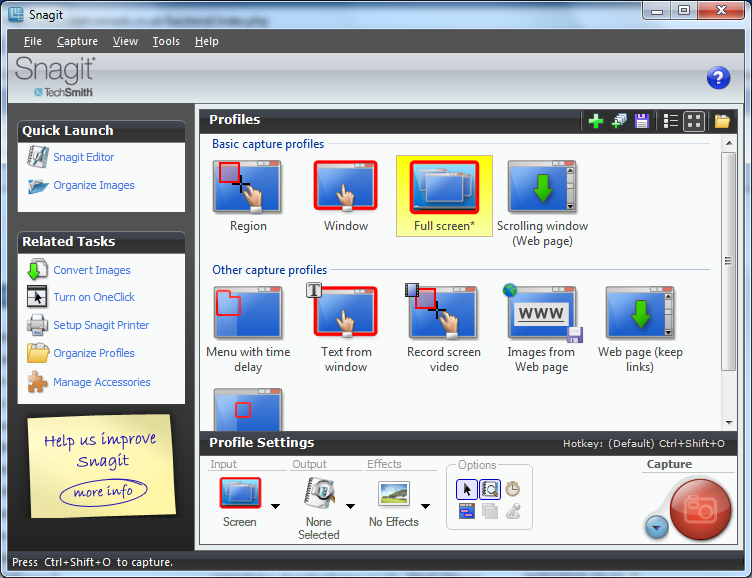Click the big red Capture button
752x578 pixels.
click(x=700, y=509)
